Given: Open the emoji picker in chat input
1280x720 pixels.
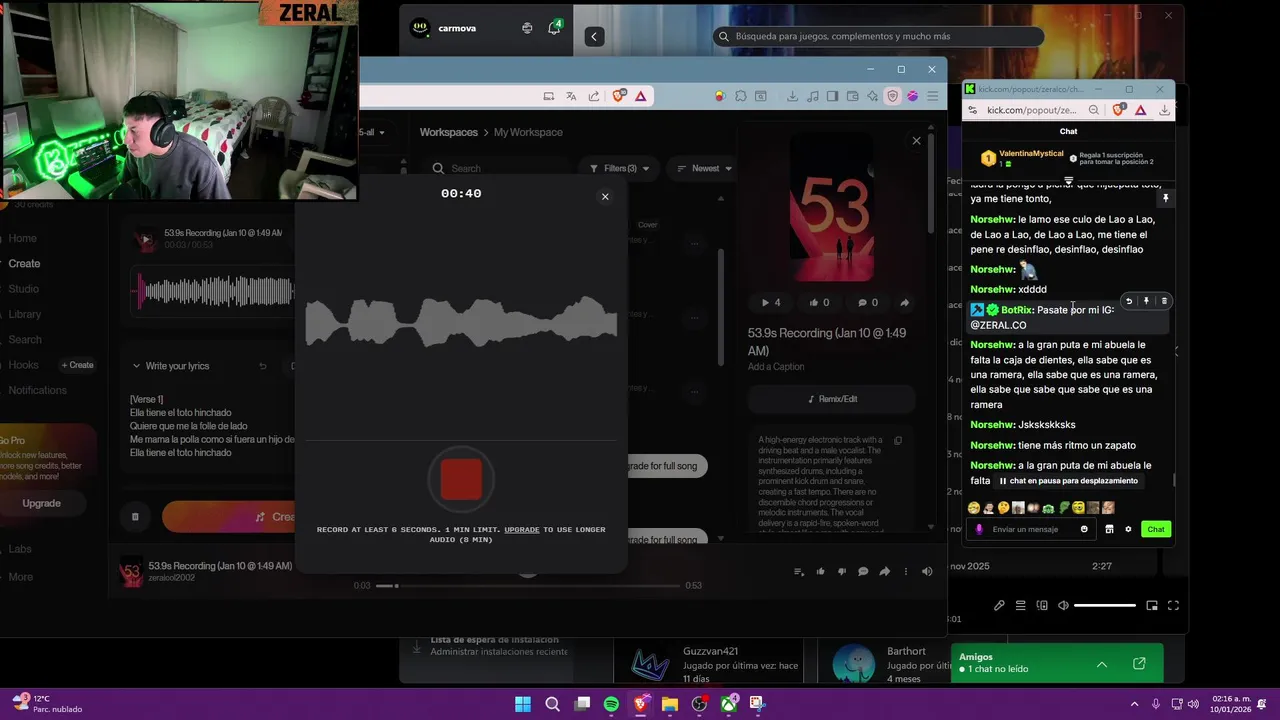Looking at the screenshot, I should 1084,529.
